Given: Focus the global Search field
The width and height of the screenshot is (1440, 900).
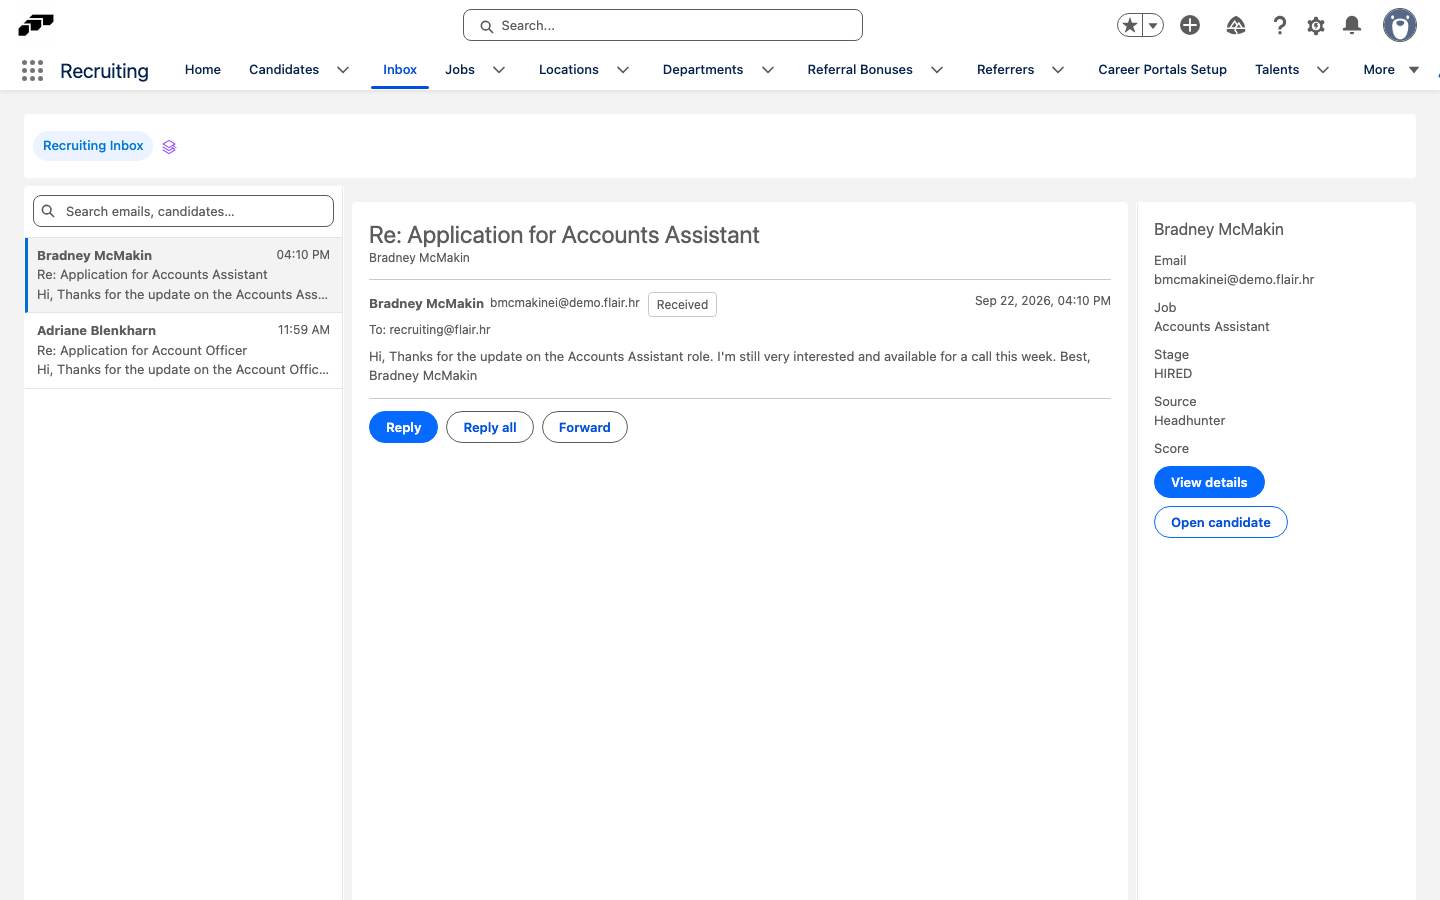Looking at the screenshot, I should [x=663, y=25].
